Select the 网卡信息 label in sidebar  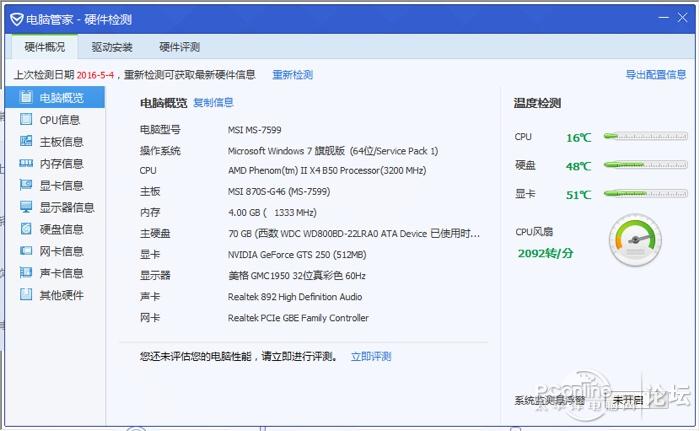(62, 251)
